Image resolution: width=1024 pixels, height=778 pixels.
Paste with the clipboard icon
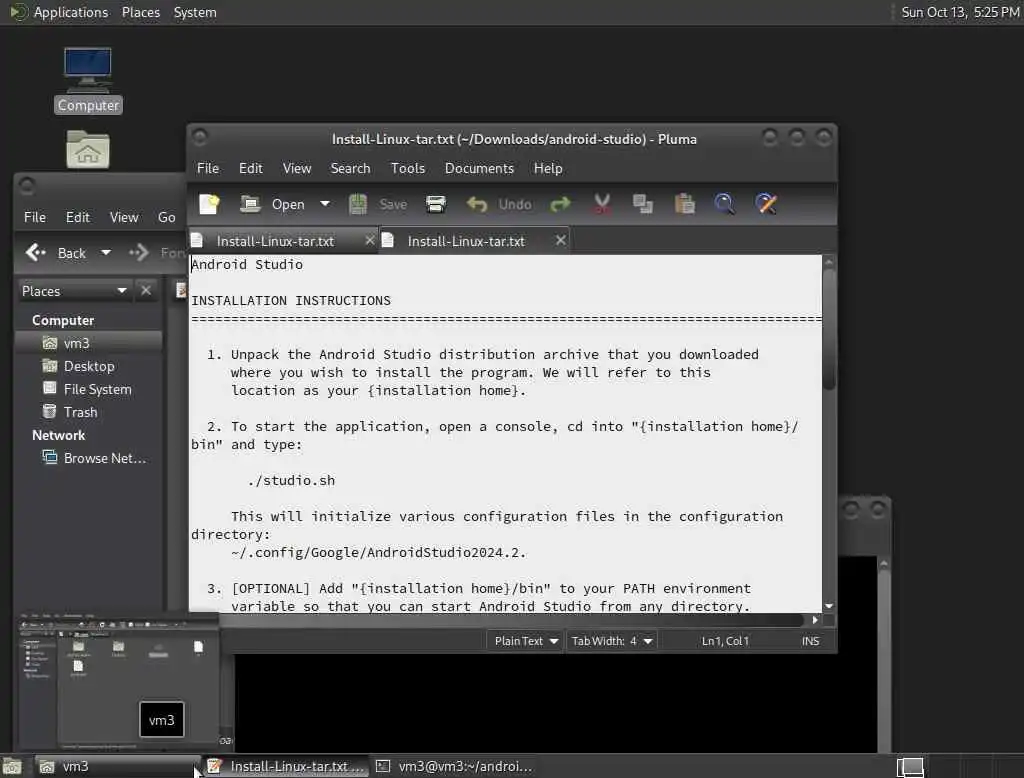point(684,204)
